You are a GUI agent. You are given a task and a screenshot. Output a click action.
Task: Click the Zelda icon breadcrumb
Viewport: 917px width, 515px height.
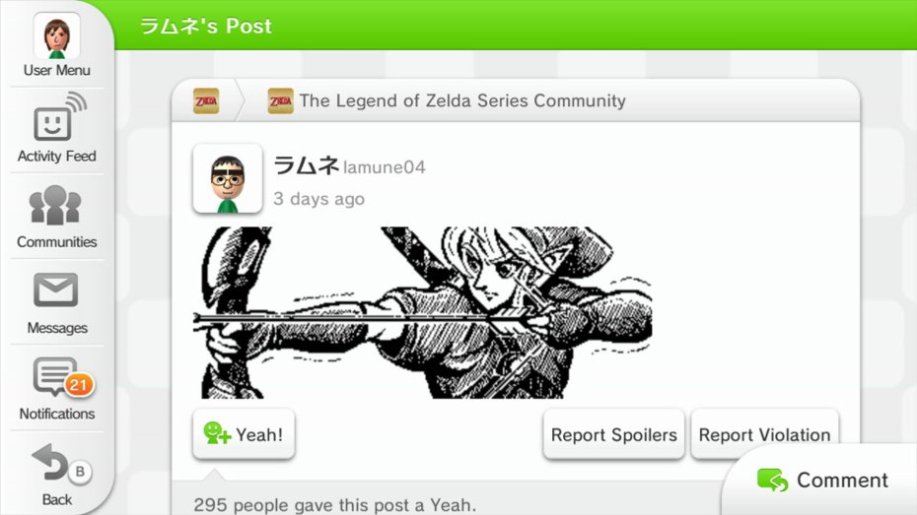[x=206, y=101]
